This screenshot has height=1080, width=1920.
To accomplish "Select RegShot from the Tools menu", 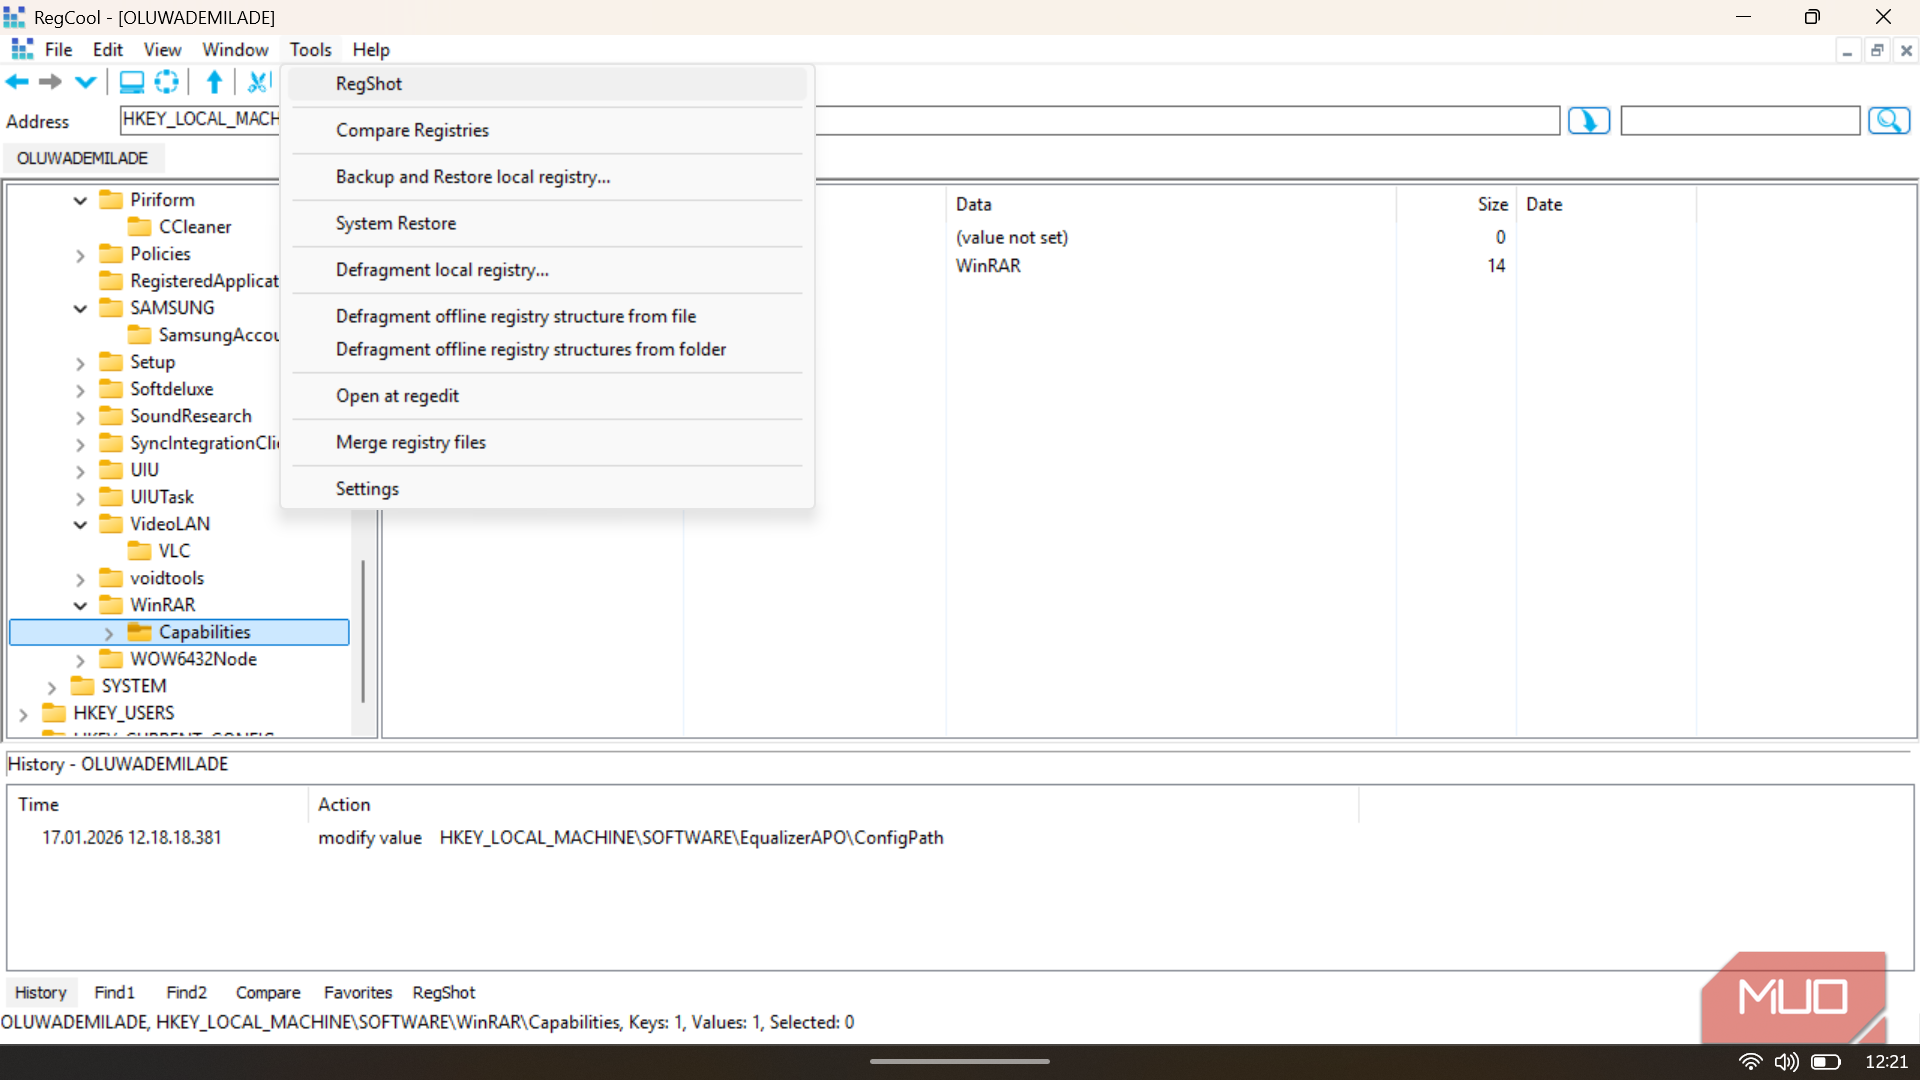I will 547,84.
